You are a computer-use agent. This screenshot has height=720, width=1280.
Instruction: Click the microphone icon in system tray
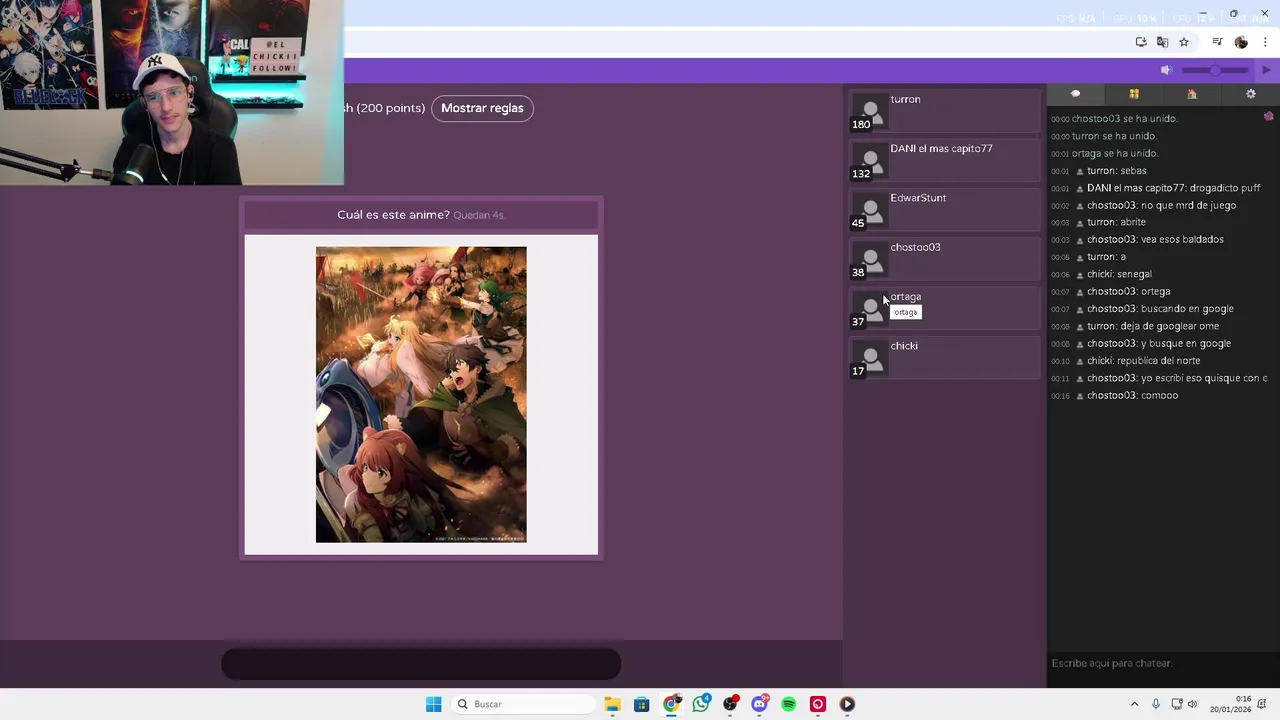pos(1156,704)
